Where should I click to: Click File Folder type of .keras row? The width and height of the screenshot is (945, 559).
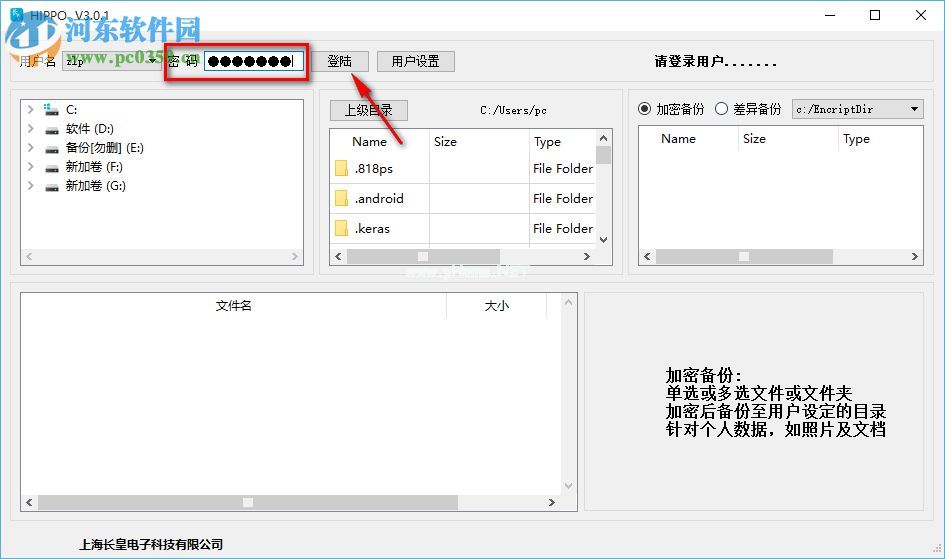[563, 228]
